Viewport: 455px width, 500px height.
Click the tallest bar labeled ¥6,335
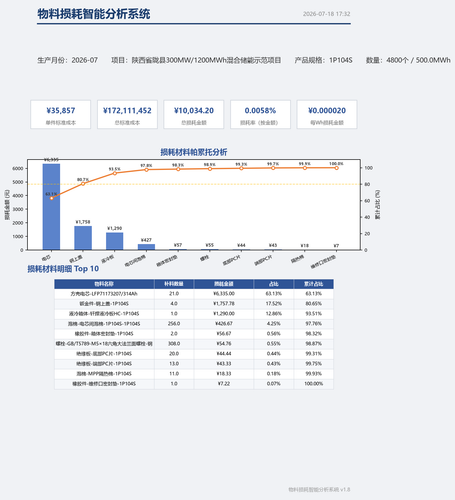coord(51,207)
